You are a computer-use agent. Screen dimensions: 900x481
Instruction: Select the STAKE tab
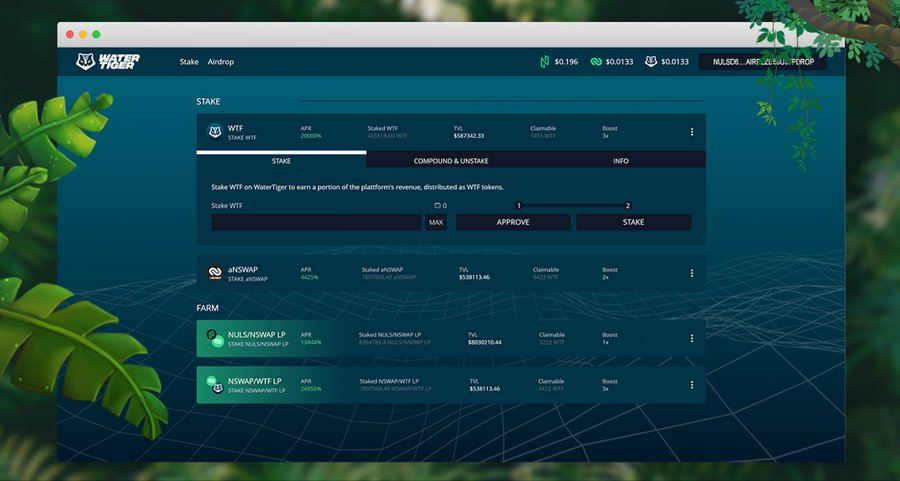(x=281, y=160)
